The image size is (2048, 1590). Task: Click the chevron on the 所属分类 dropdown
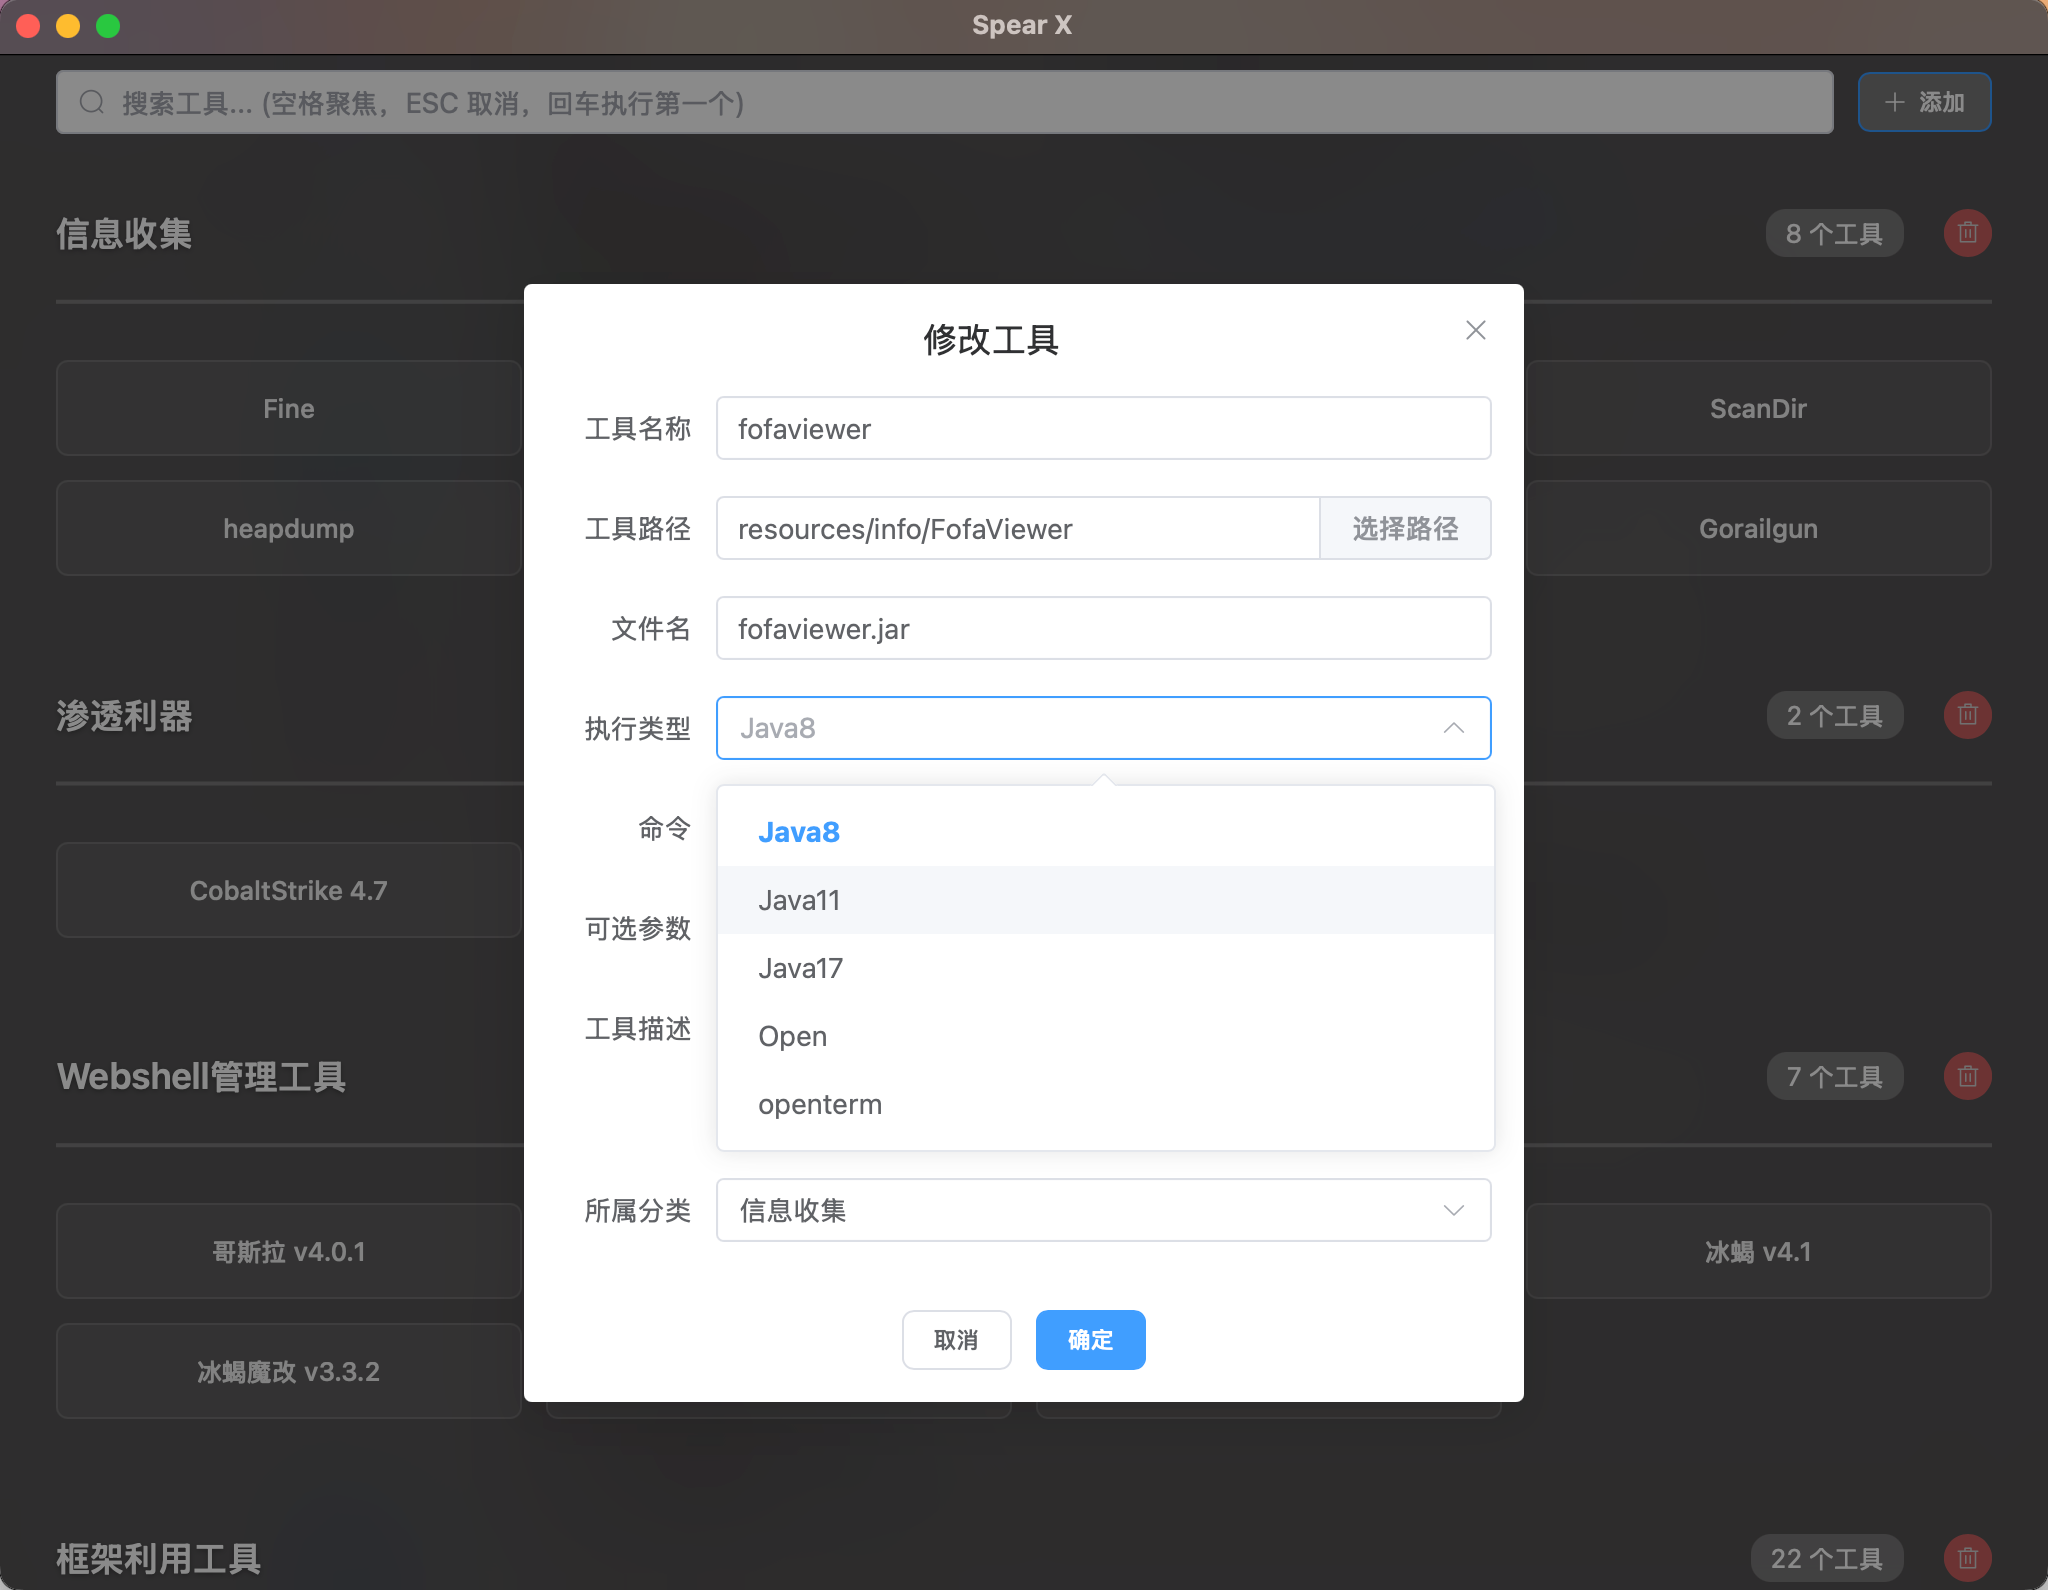(x=1452, y=1210)
